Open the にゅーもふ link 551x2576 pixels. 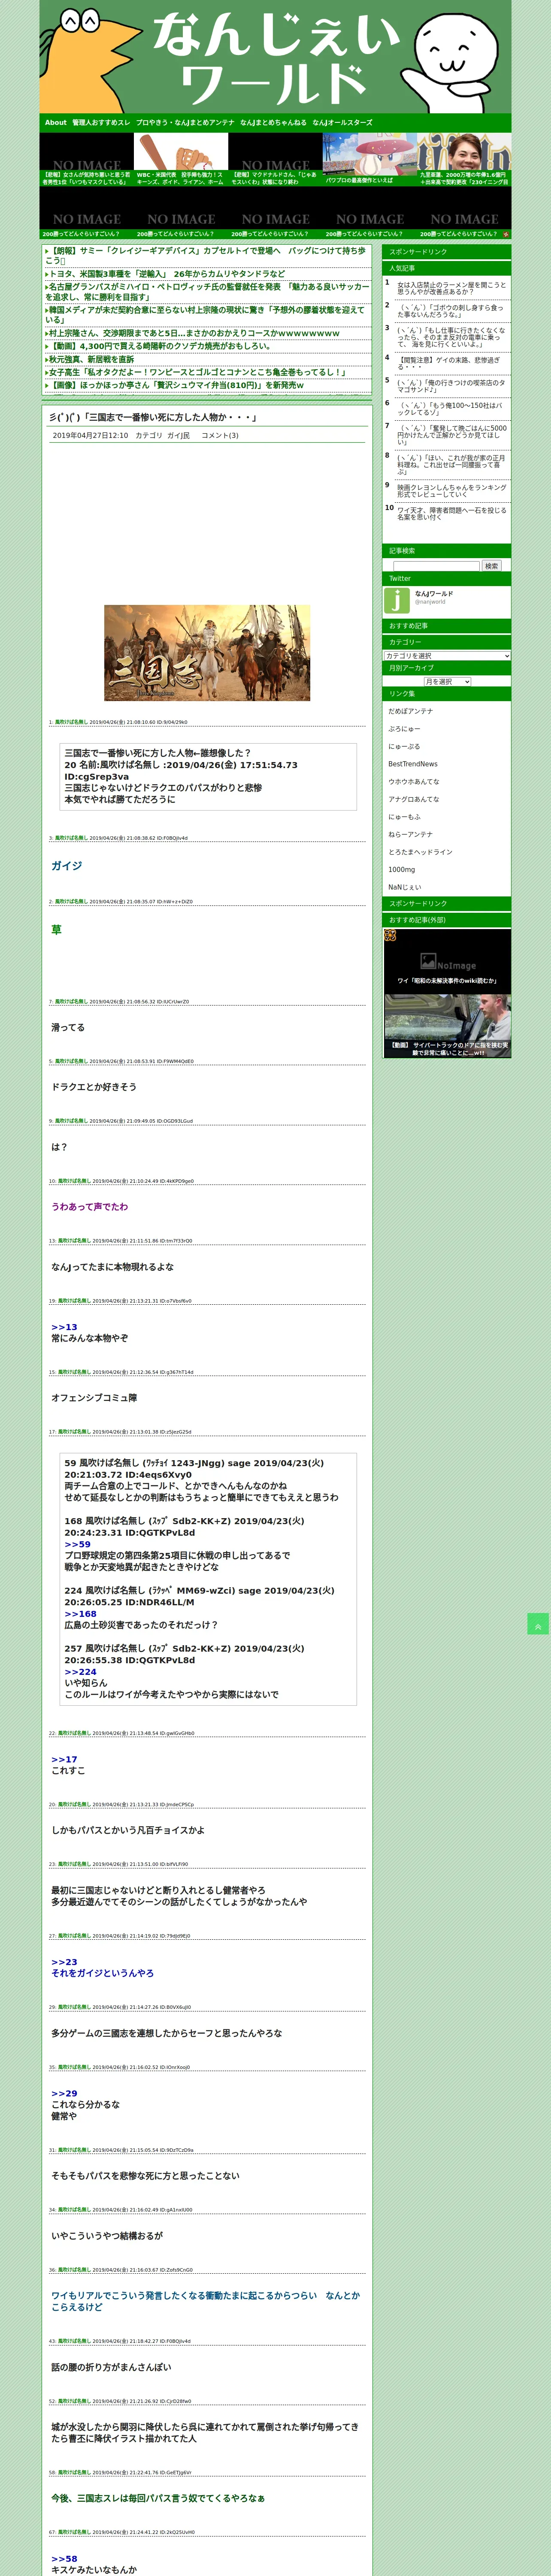click(404, 816)
